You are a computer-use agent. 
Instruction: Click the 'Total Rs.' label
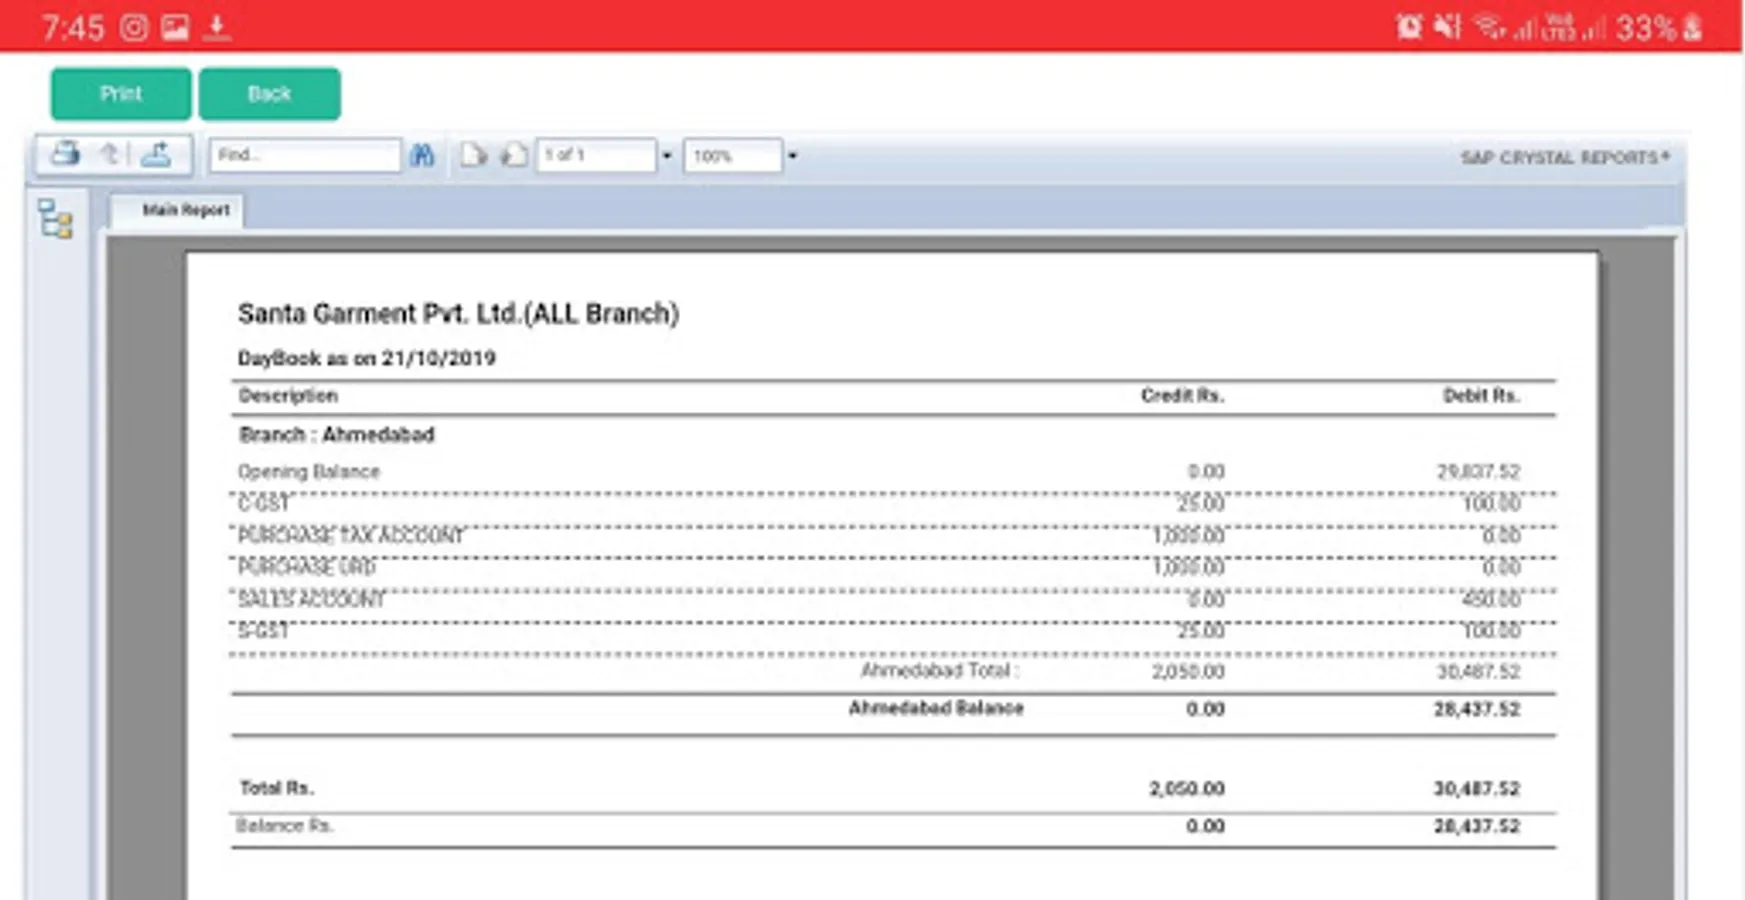(x=277, y=788)
